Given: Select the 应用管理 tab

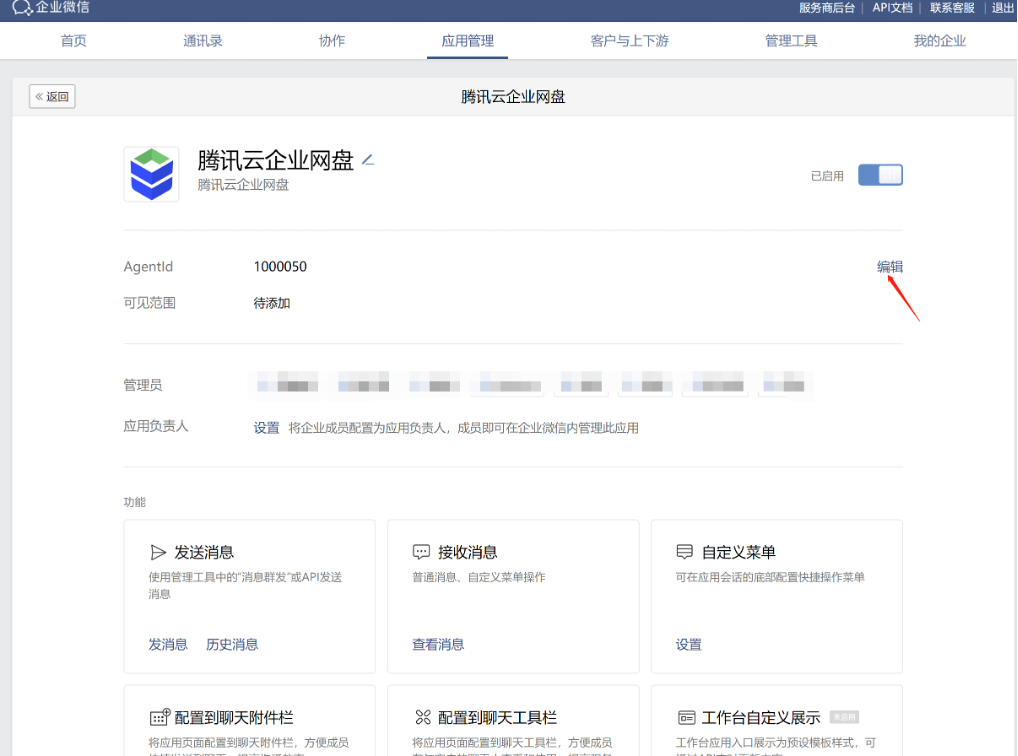Looking at the screenshot, I should (467, 41).
